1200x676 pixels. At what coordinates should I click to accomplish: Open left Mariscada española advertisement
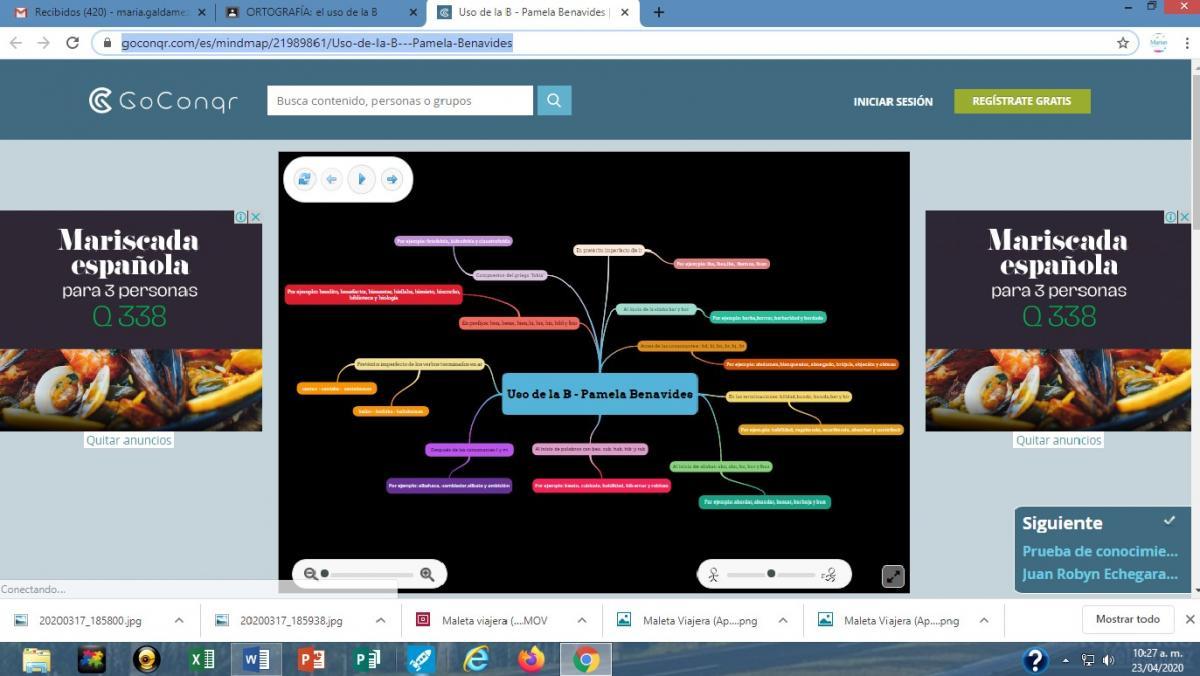click(x=130, y=321)
